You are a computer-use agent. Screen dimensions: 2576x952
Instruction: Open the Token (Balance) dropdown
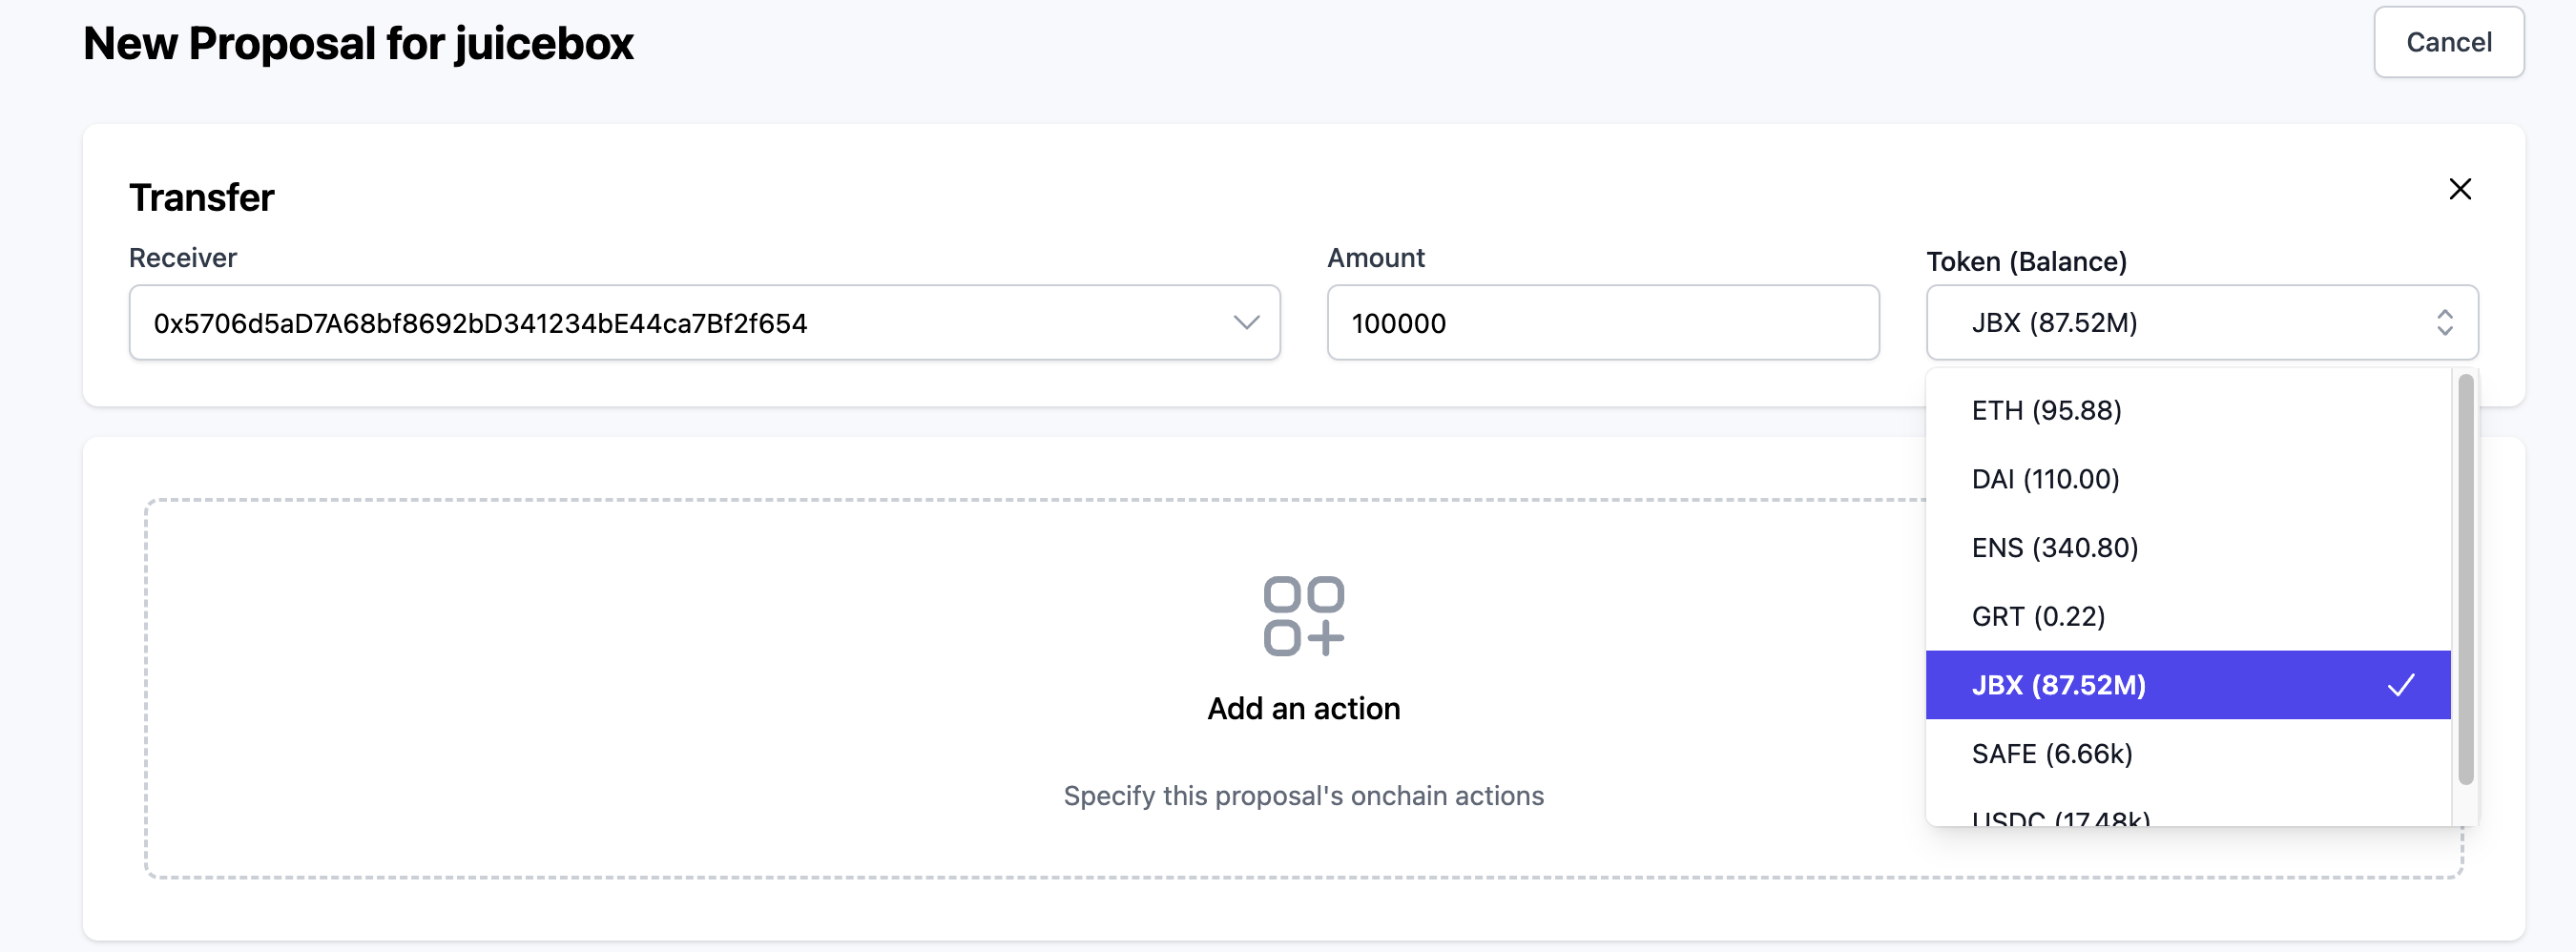click(x=2202, y=322)
